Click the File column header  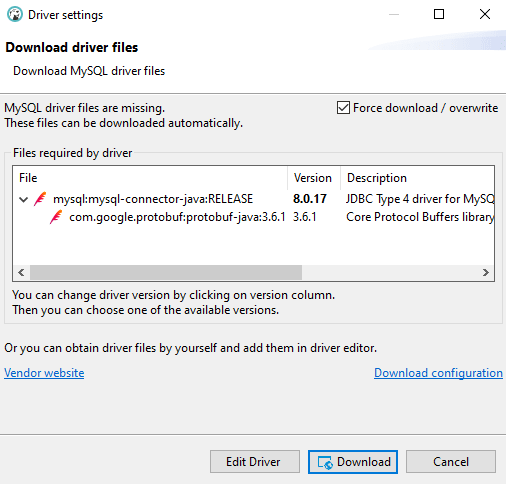[x=150, y=178]
